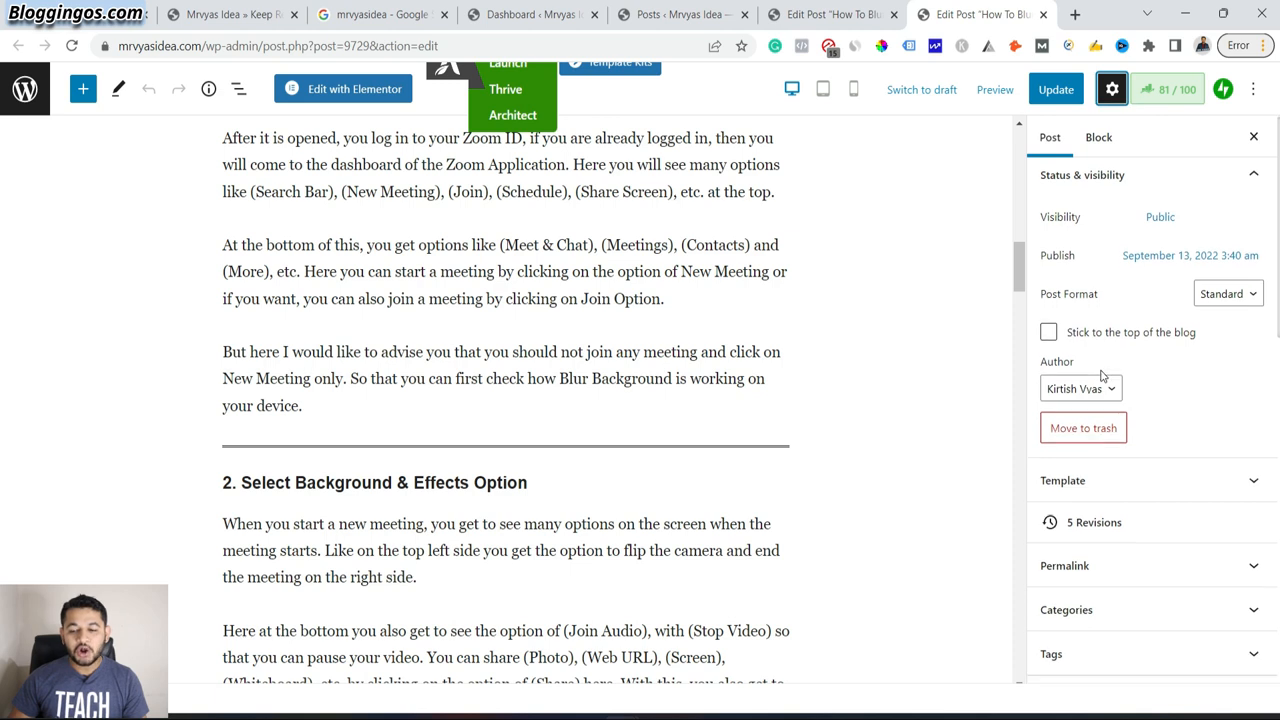Open the M extension icon
1280x720 pixels.
(1042, 46)
